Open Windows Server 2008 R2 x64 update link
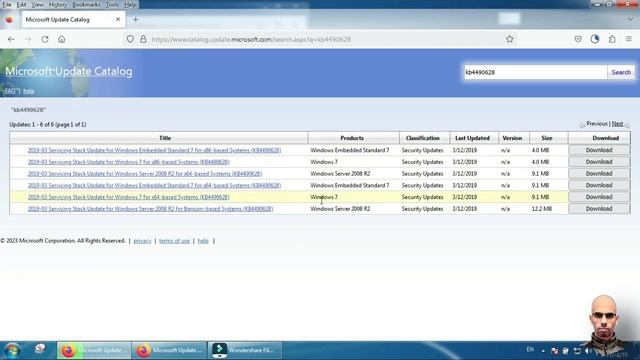This screenshot has width=640, height=360. [x=144, y=173]
